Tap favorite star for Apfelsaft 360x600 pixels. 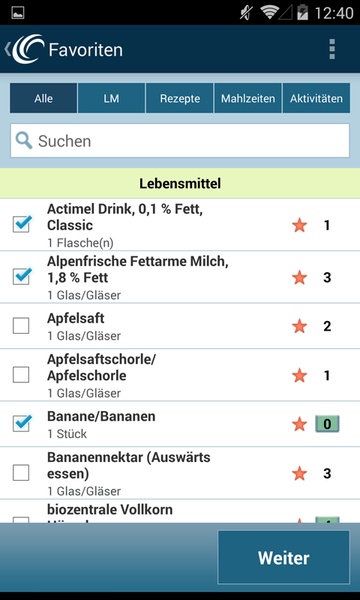pyautogui.click(x=300, y=326)
